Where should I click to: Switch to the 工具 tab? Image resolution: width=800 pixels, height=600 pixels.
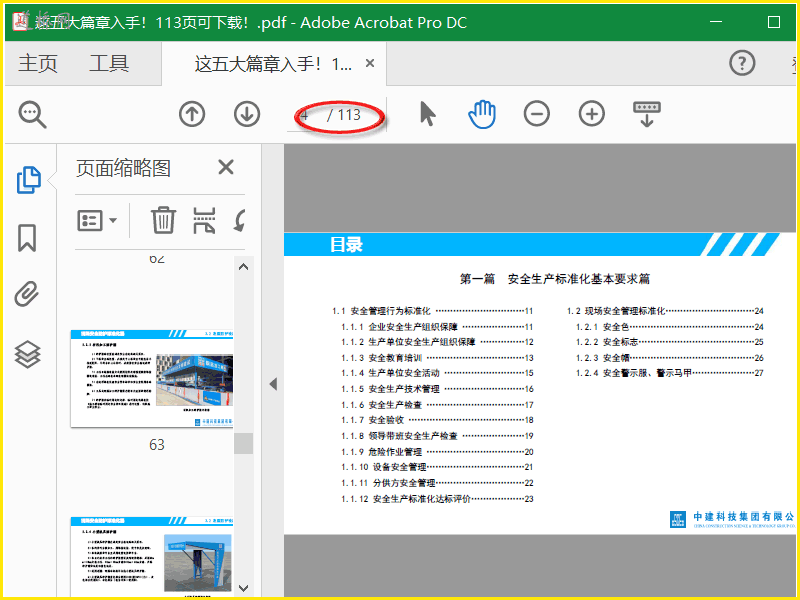pyautogui.click(x=109, y=64)
